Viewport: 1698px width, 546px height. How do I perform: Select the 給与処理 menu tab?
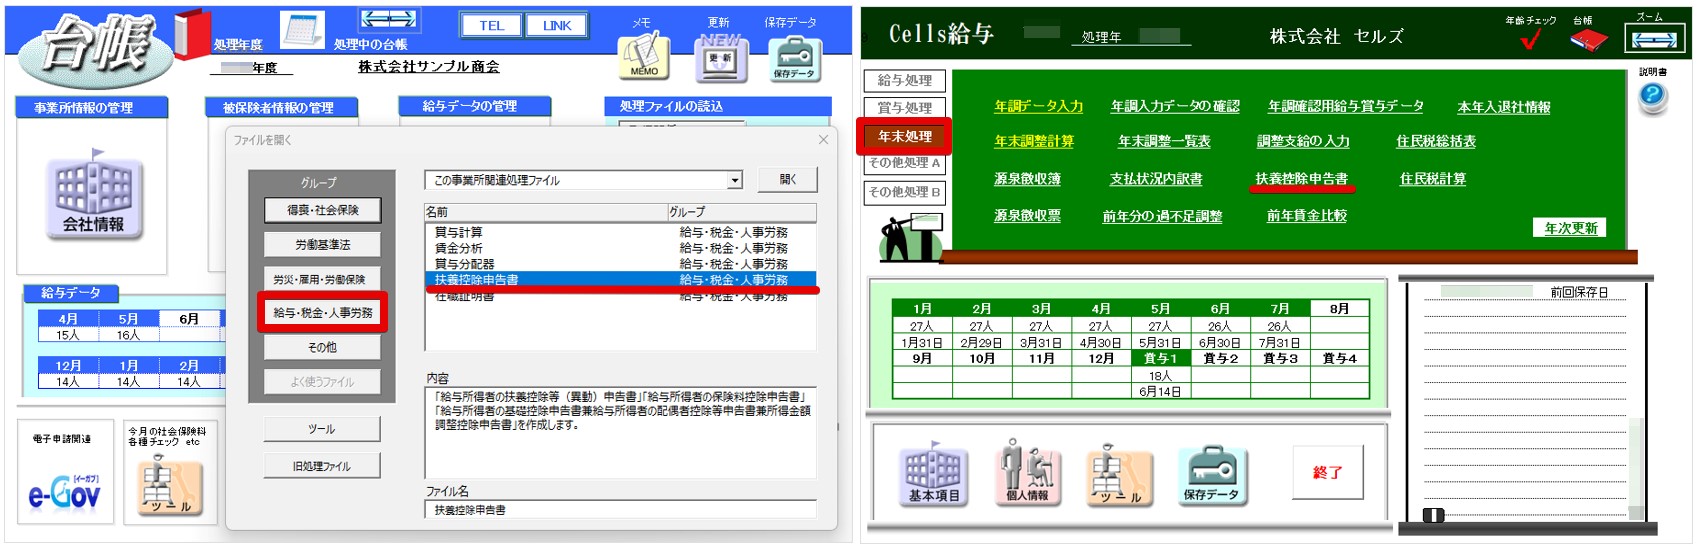point(904,80)
